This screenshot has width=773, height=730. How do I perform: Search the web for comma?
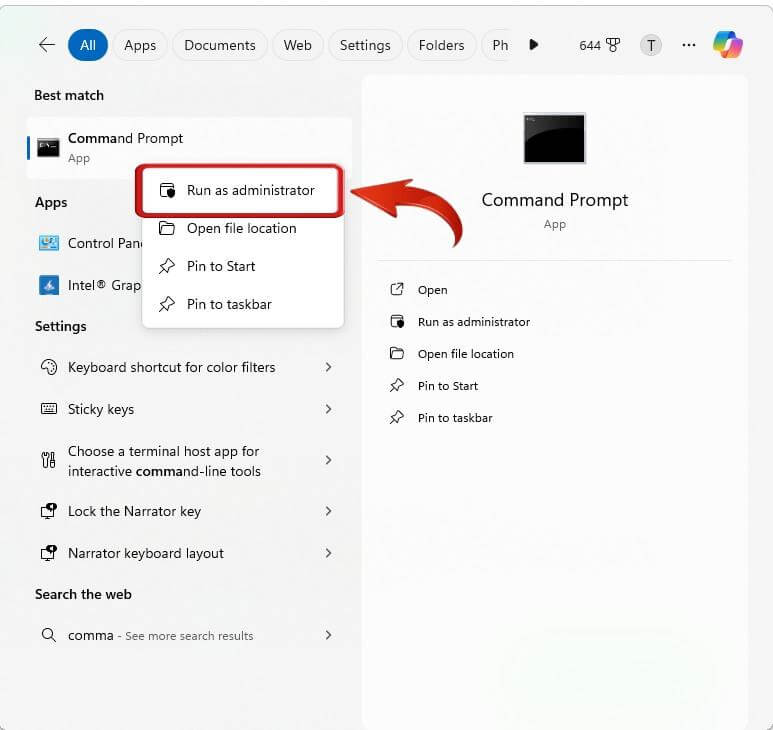point(187,635)
